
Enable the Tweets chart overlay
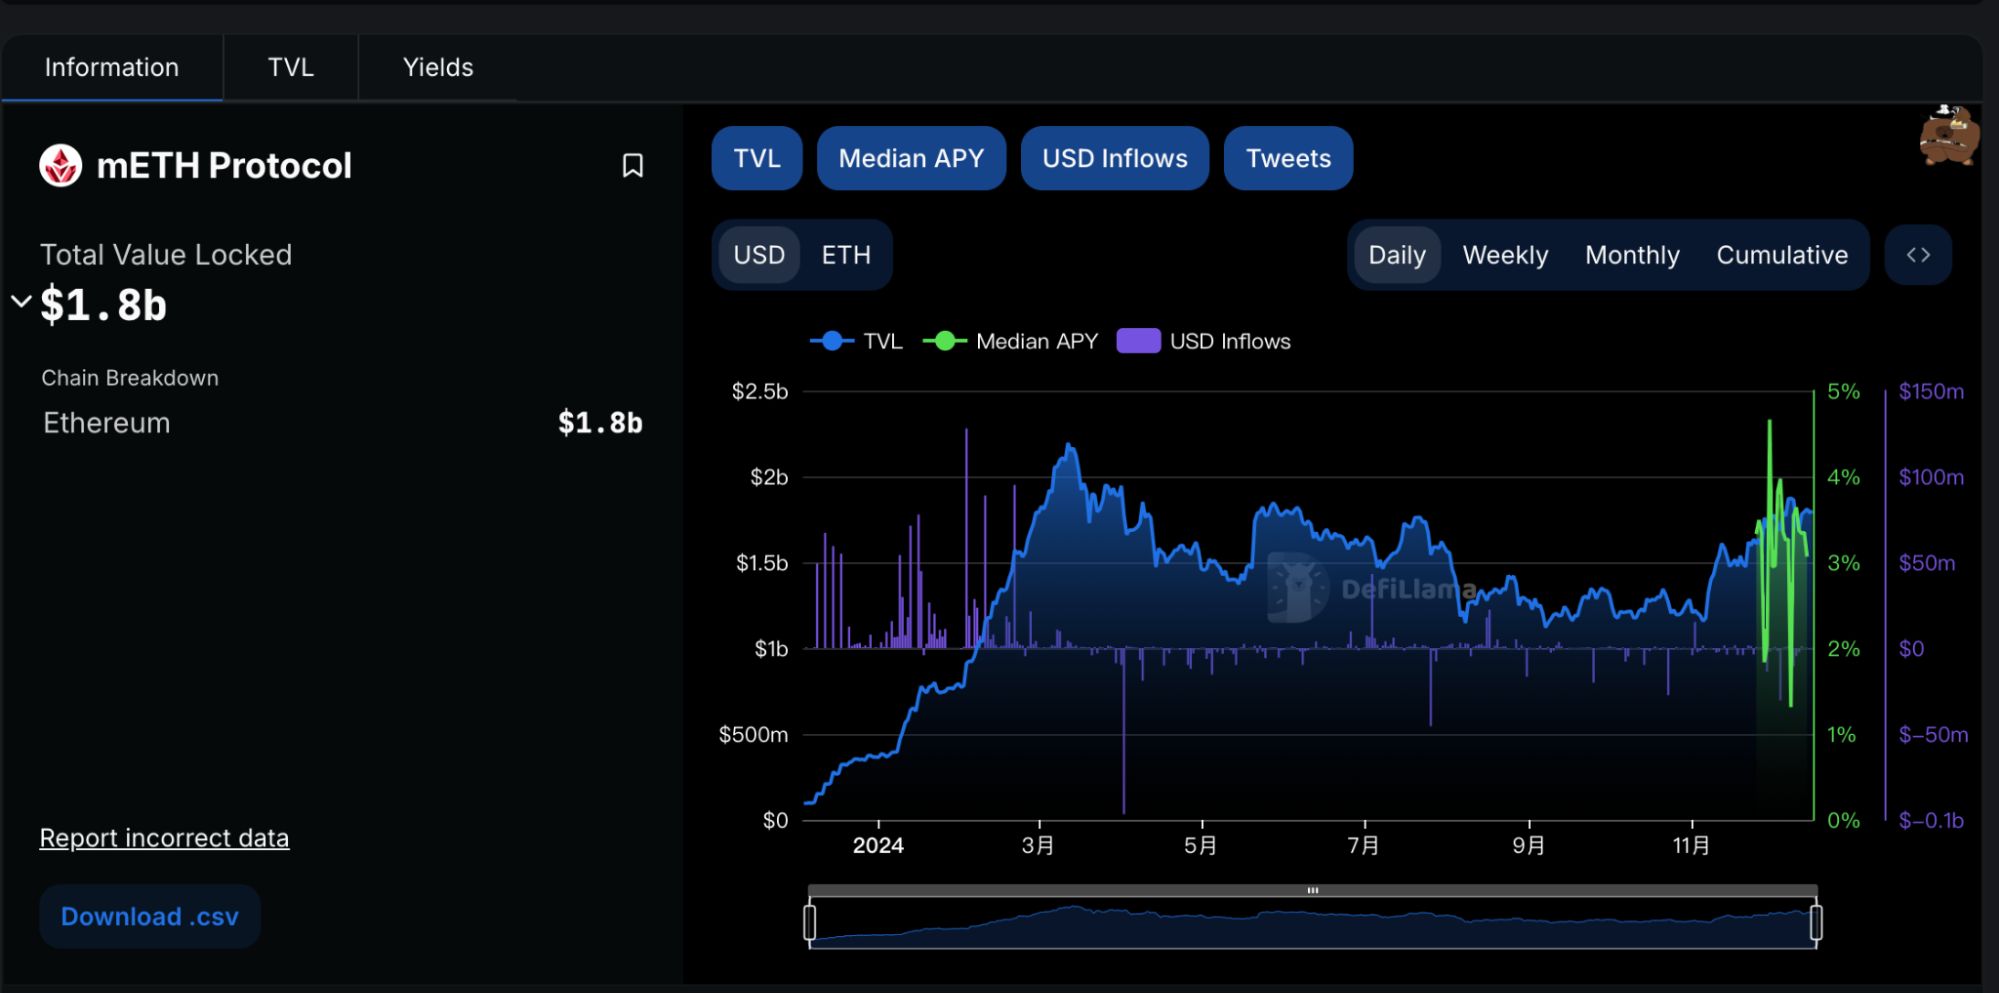(1287, 159)
